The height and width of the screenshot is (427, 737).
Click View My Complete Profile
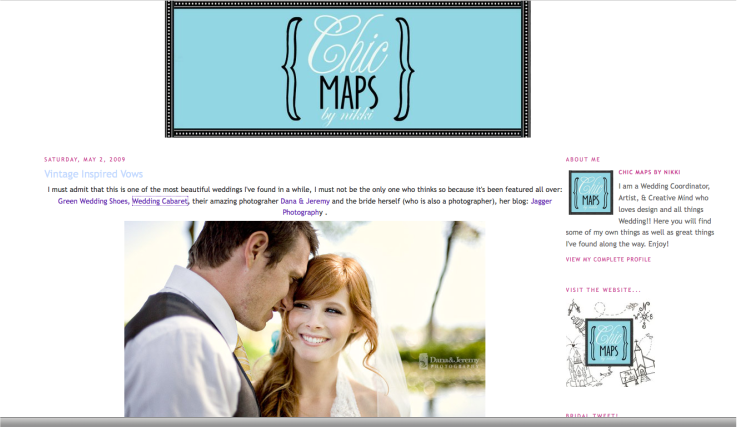tap(608, 259)
